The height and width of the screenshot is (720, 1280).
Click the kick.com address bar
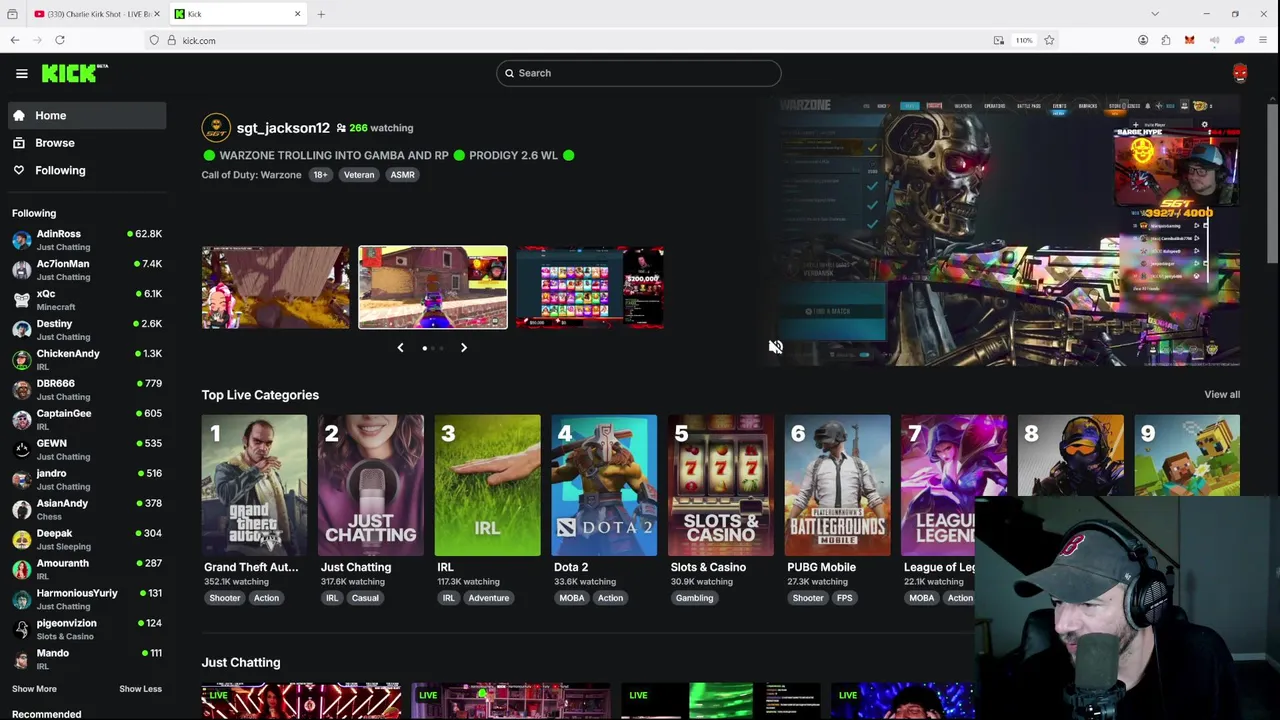pyautogui.click(x=565, y=40)
